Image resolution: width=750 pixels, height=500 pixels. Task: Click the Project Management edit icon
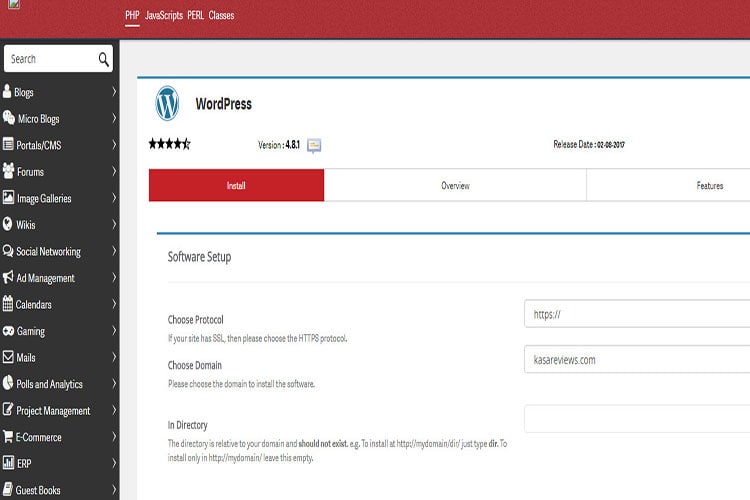pyautogui.click(x=8, y=409)
